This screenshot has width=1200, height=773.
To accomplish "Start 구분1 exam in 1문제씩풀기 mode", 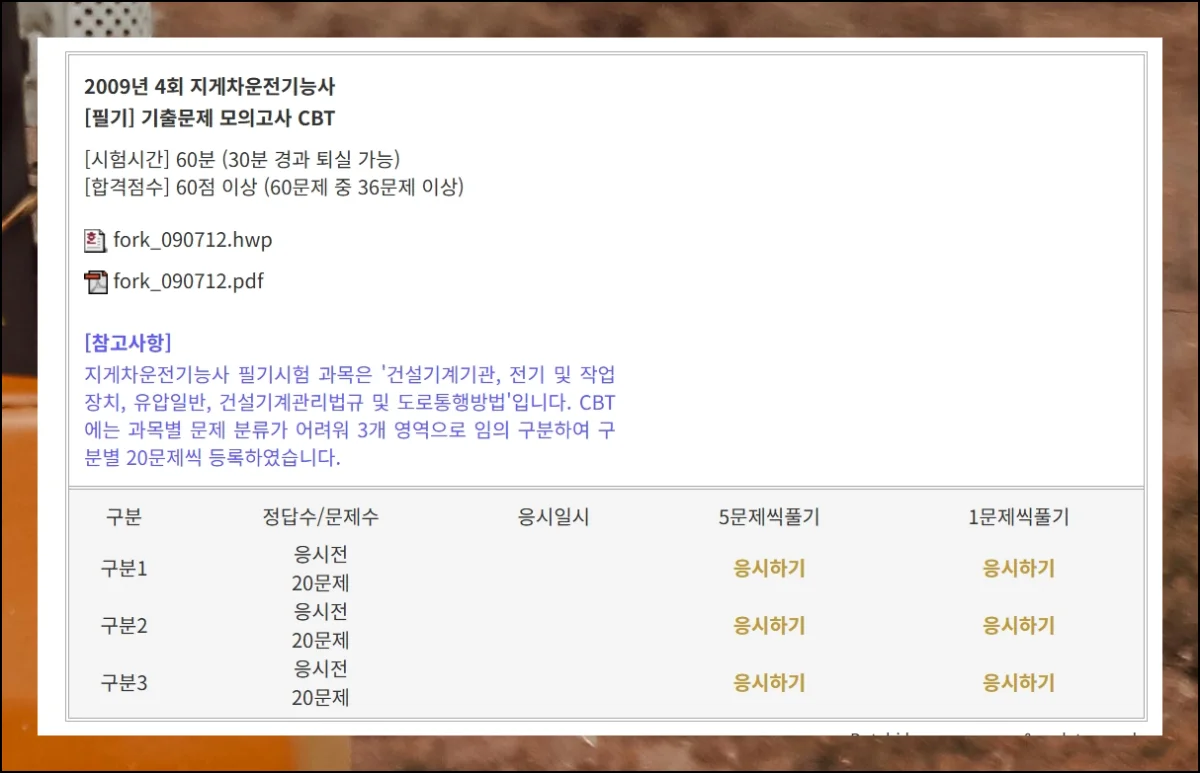I will click(1018, 569).
